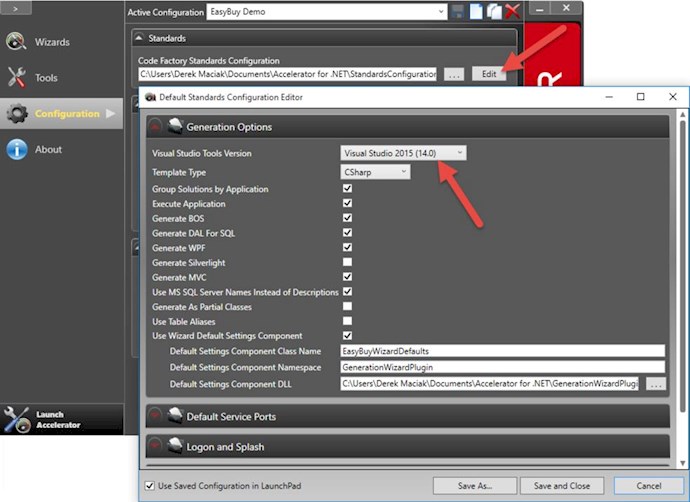Click Code Factory Standards Configuration path field

click(x=287, y=74)
